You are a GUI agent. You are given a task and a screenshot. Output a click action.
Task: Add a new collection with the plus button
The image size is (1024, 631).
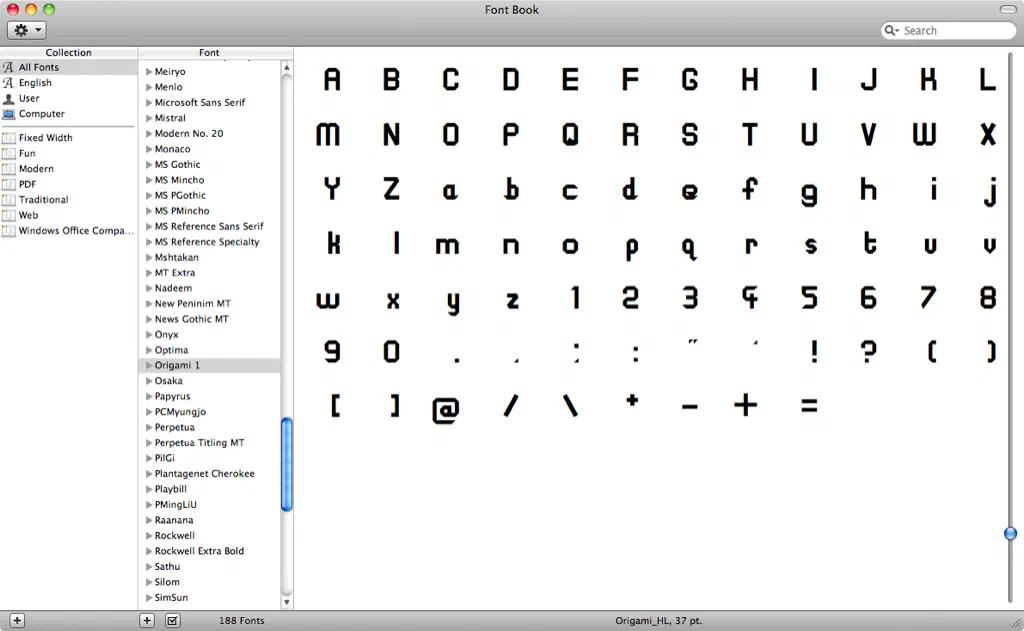point(17,621)
